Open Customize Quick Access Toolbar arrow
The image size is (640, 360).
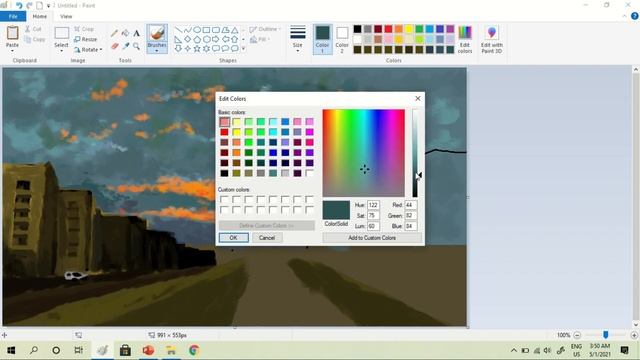(x=49, y=6)
